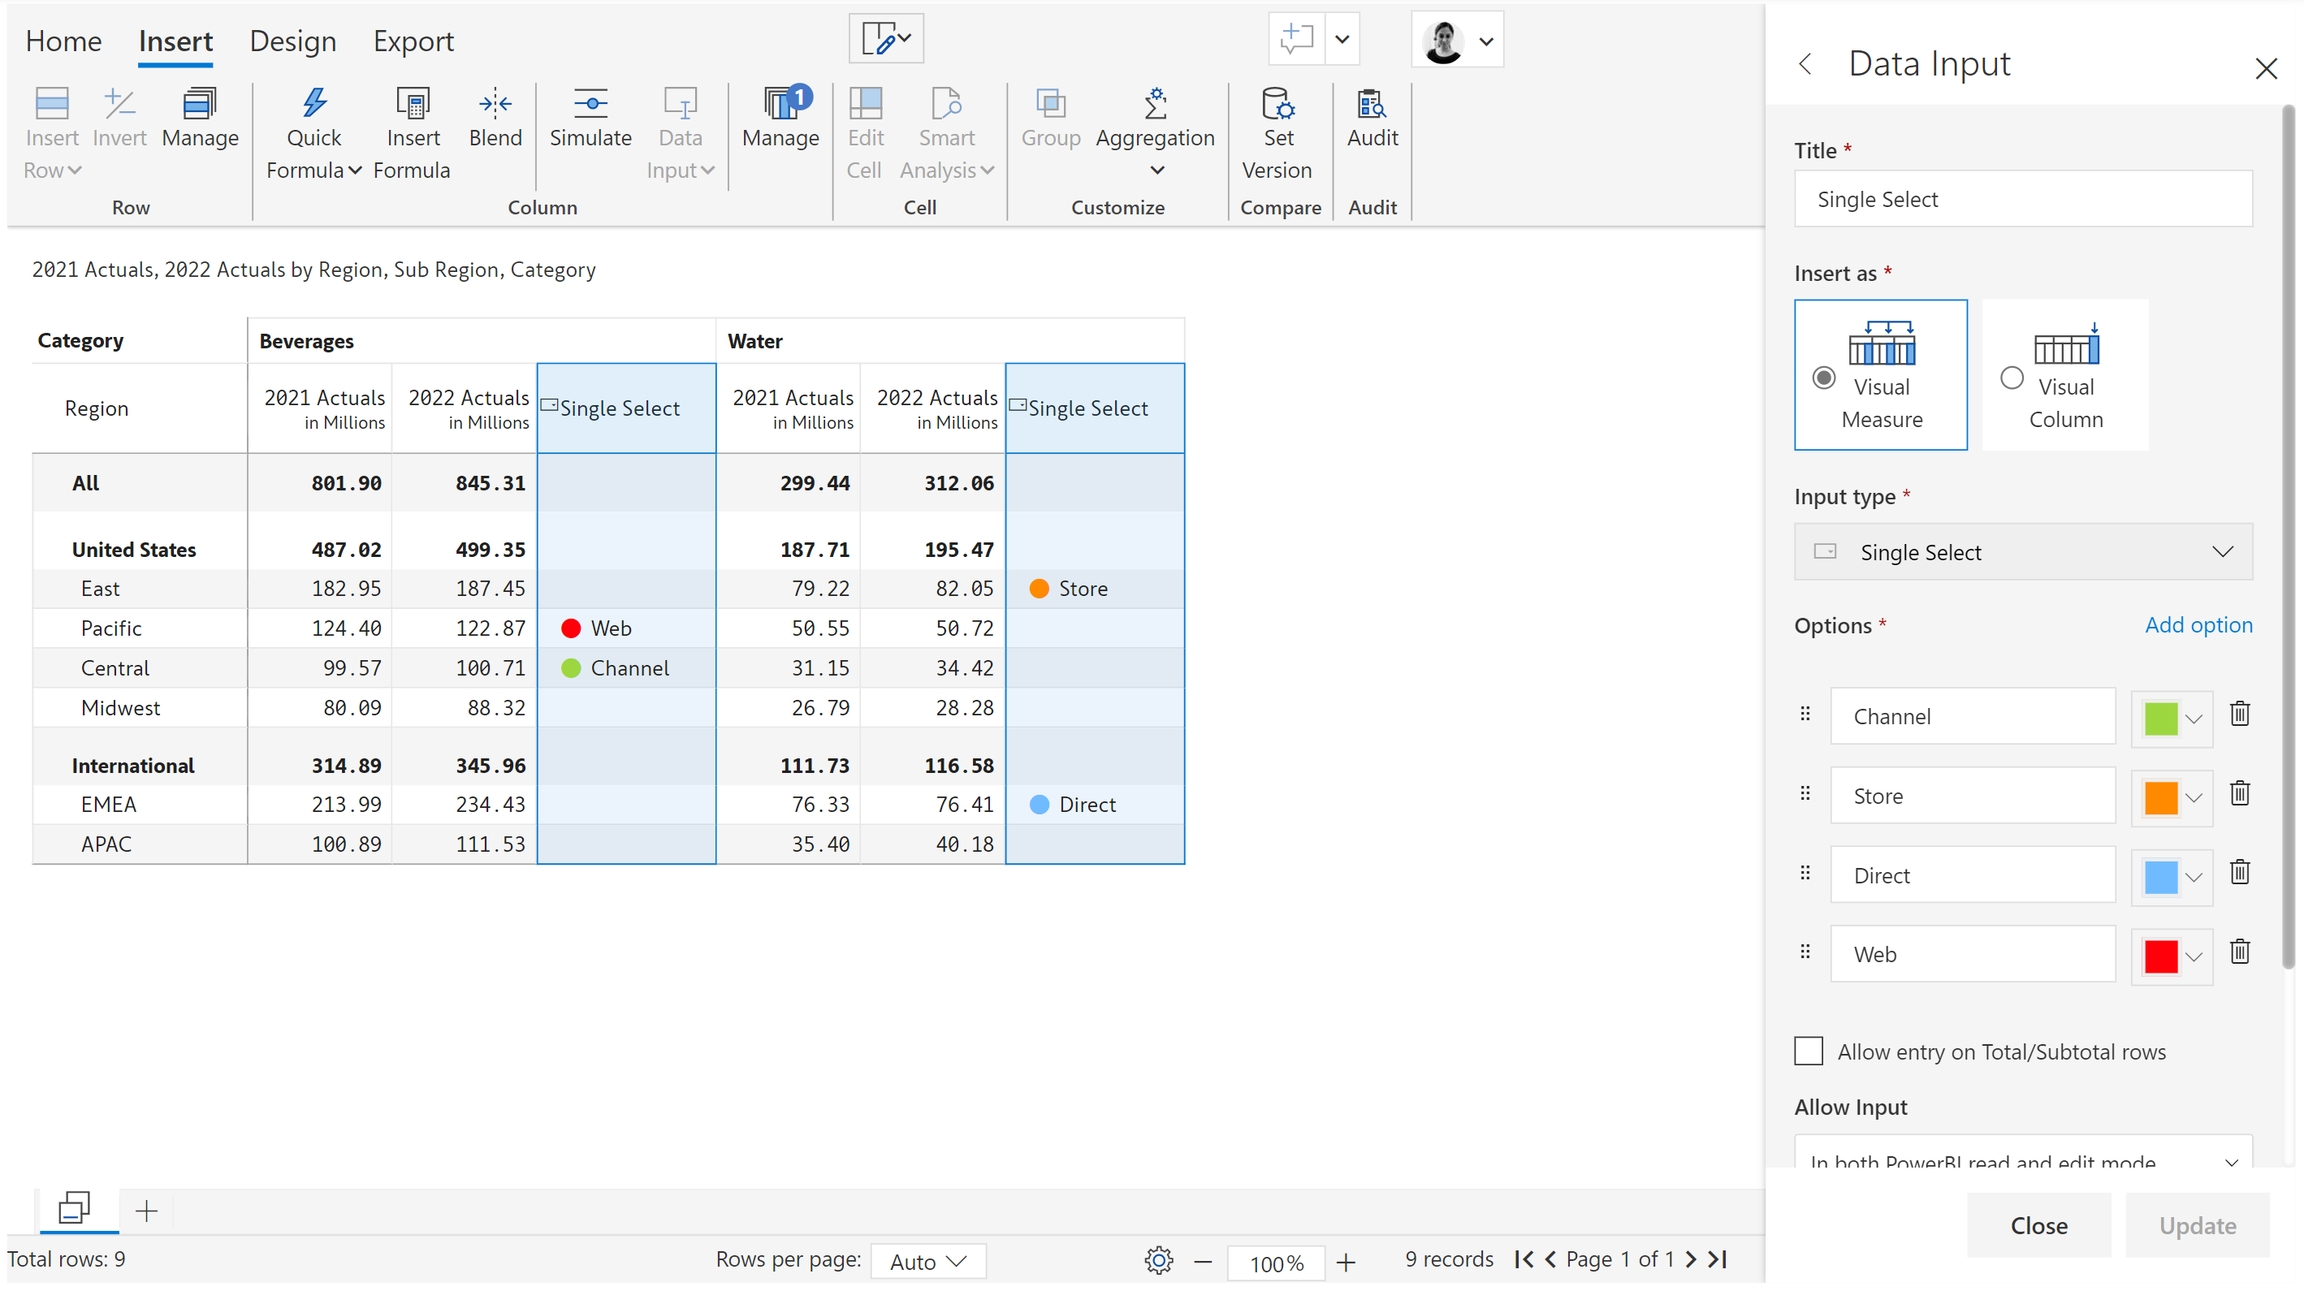Screen dimensions: 2304x1291
Task: Click the Set Version icon
Action: 1277,103
